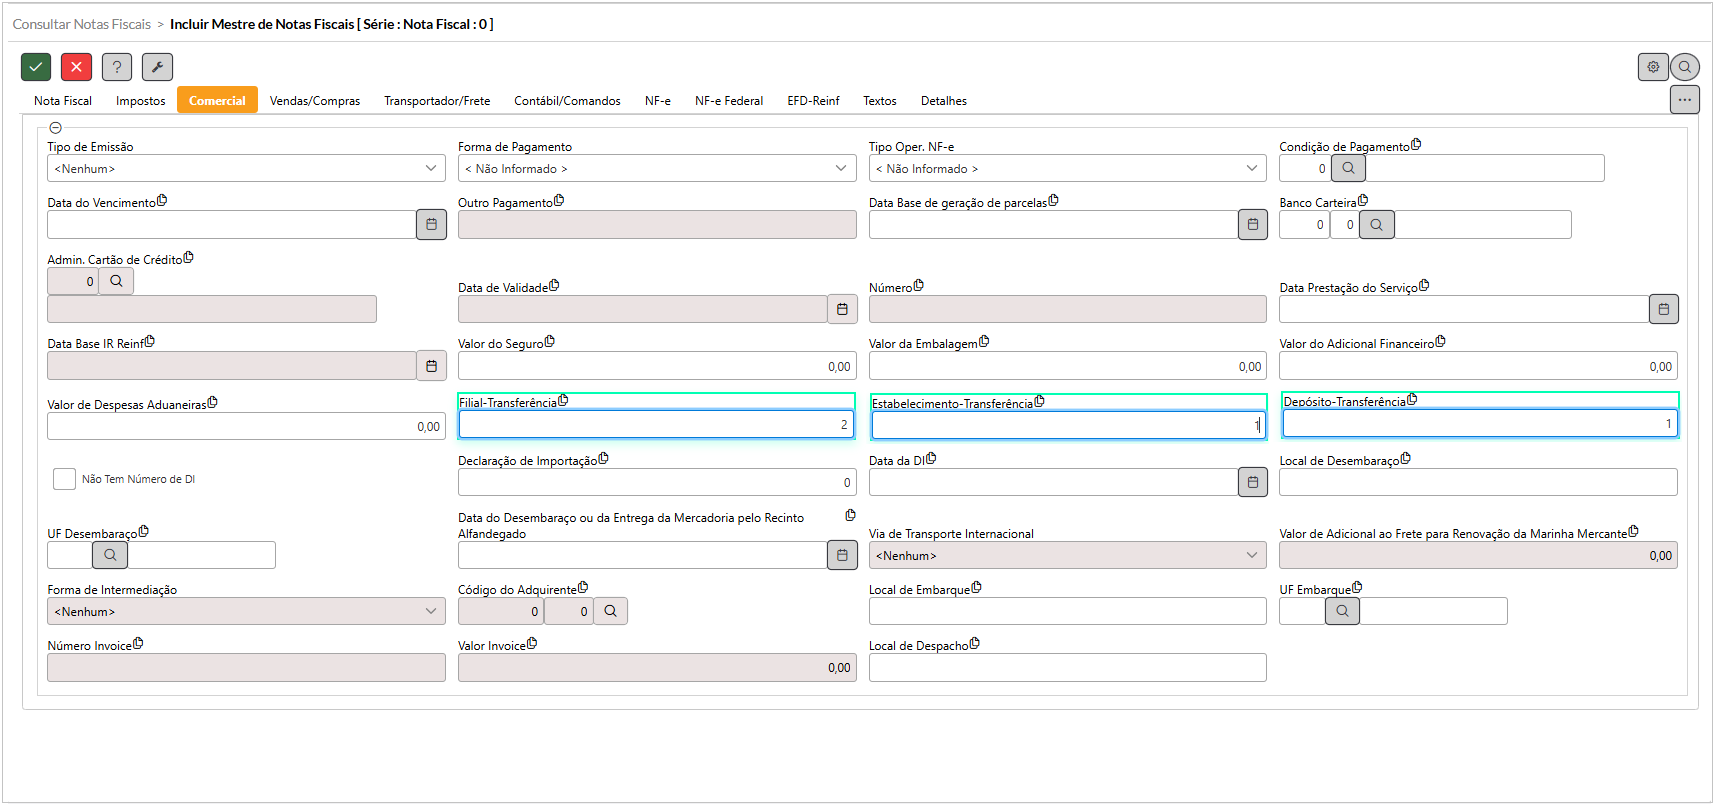Screen dimensions: 1716x804
Task: Open the gear settings icon
Action: click(1653, 67)
